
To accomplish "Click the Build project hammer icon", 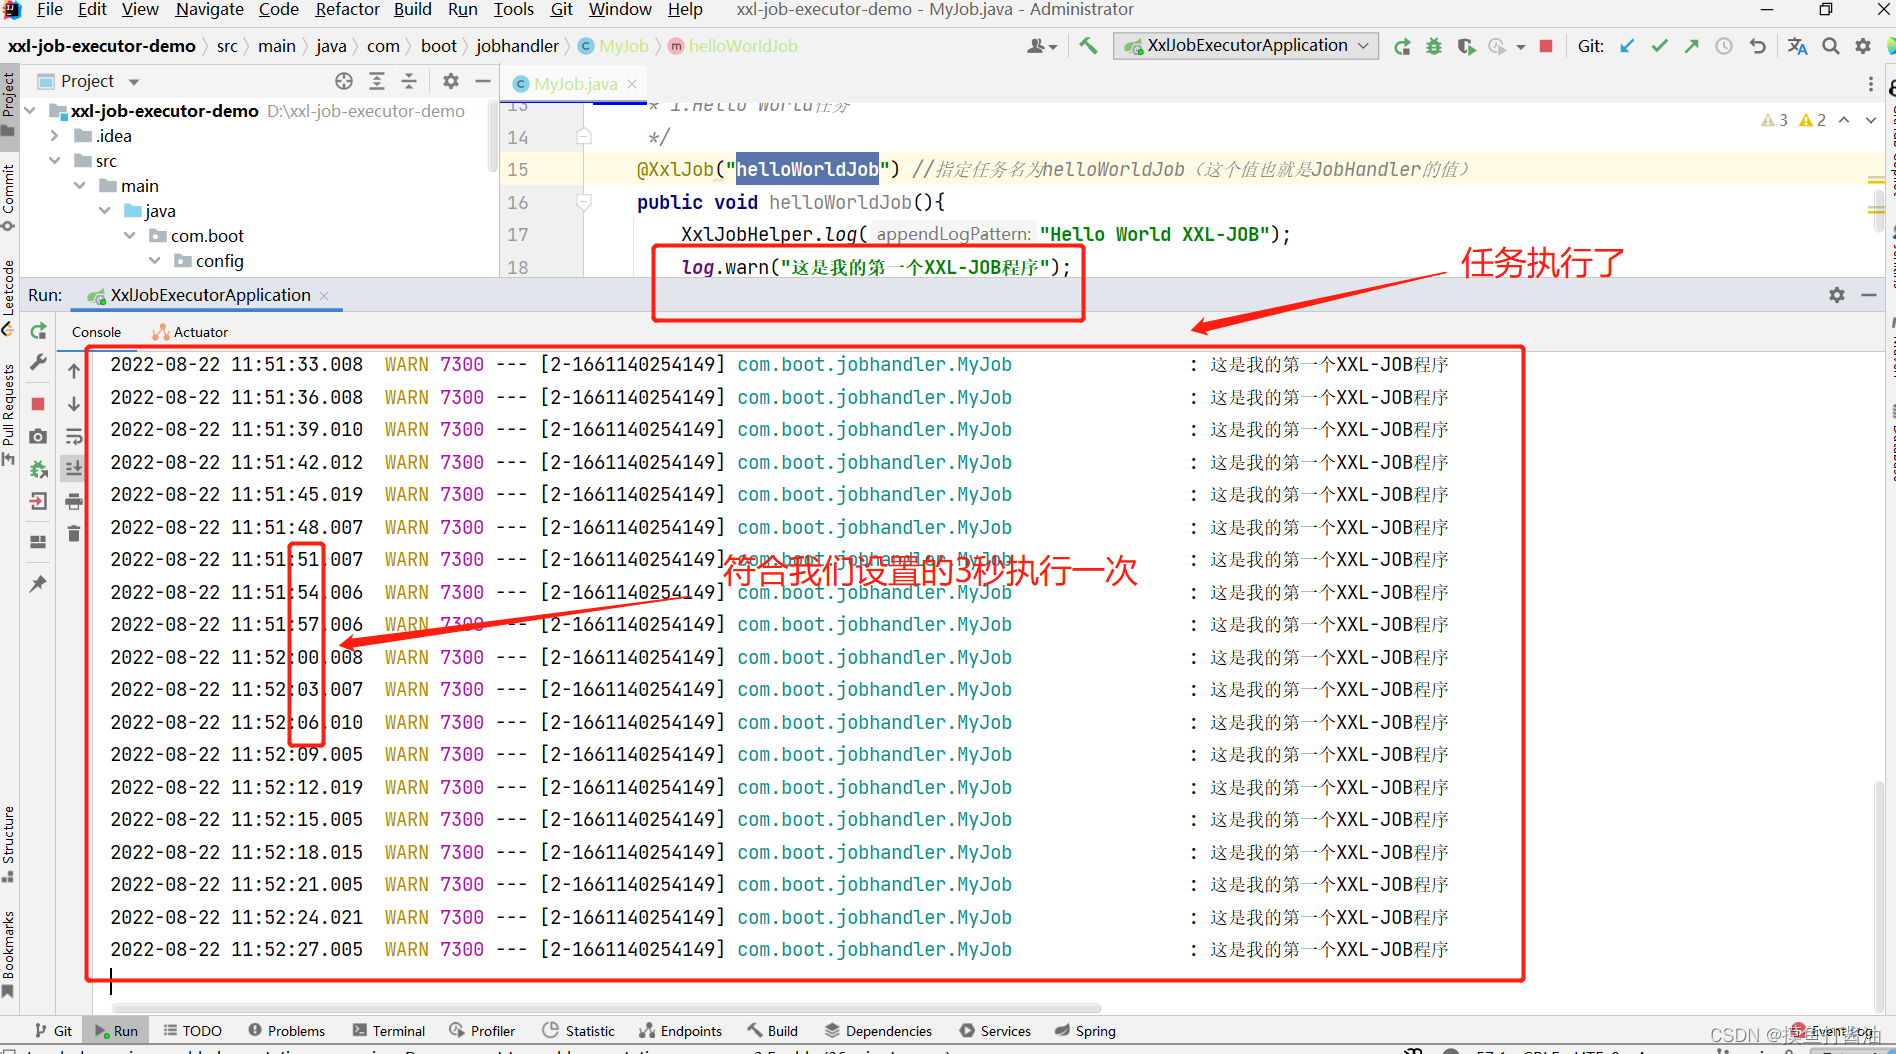I will click(x=1088, y=46).
